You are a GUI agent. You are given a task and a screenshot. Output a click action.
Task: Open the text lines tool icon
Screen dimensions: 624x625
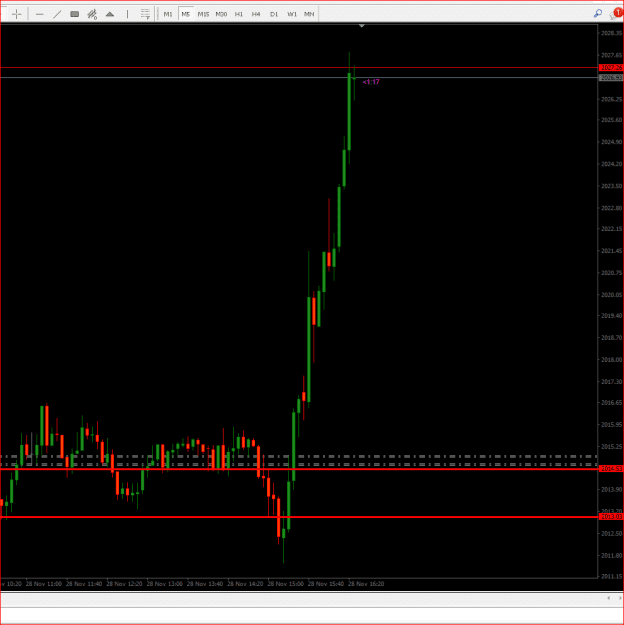[x=145, y=14]
